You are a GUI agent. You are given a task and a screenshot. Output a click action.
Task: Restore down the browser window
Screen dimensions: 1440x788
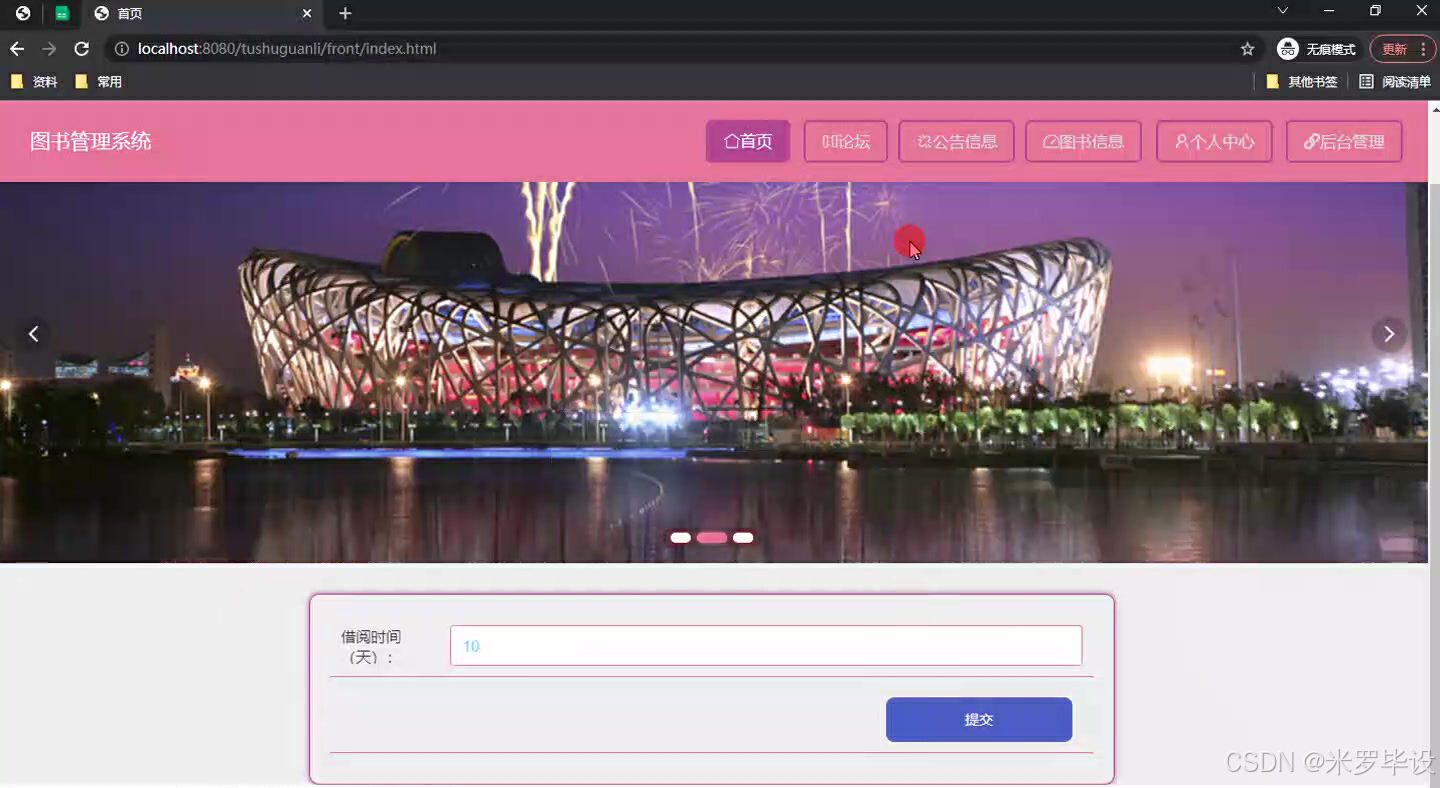(1375, 11)
